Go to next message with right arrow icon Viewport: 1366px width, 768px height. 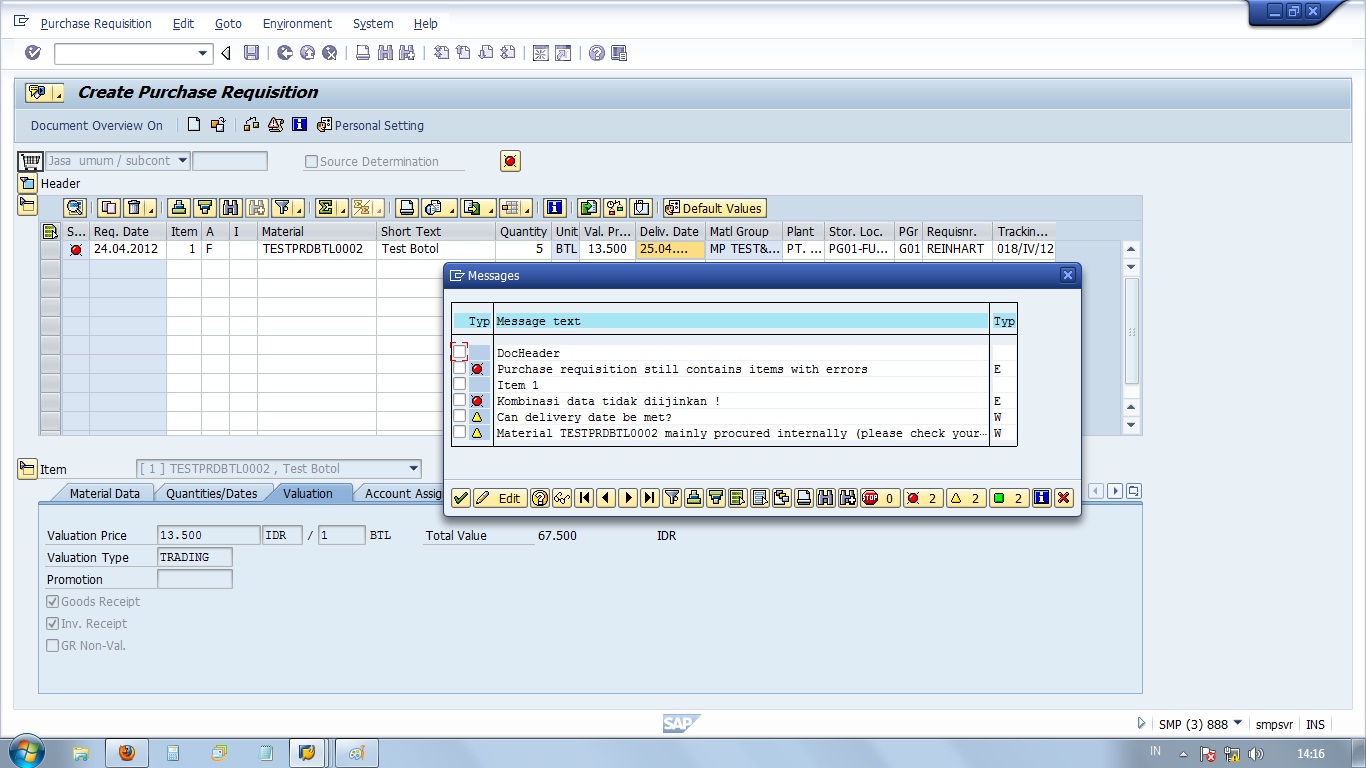pyautogui.click(x=628, y=498)
